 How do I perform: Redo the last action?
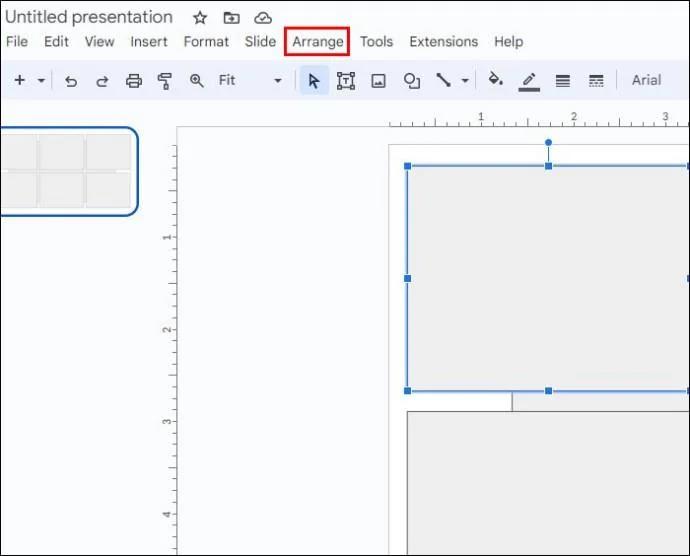coord(102,81)
